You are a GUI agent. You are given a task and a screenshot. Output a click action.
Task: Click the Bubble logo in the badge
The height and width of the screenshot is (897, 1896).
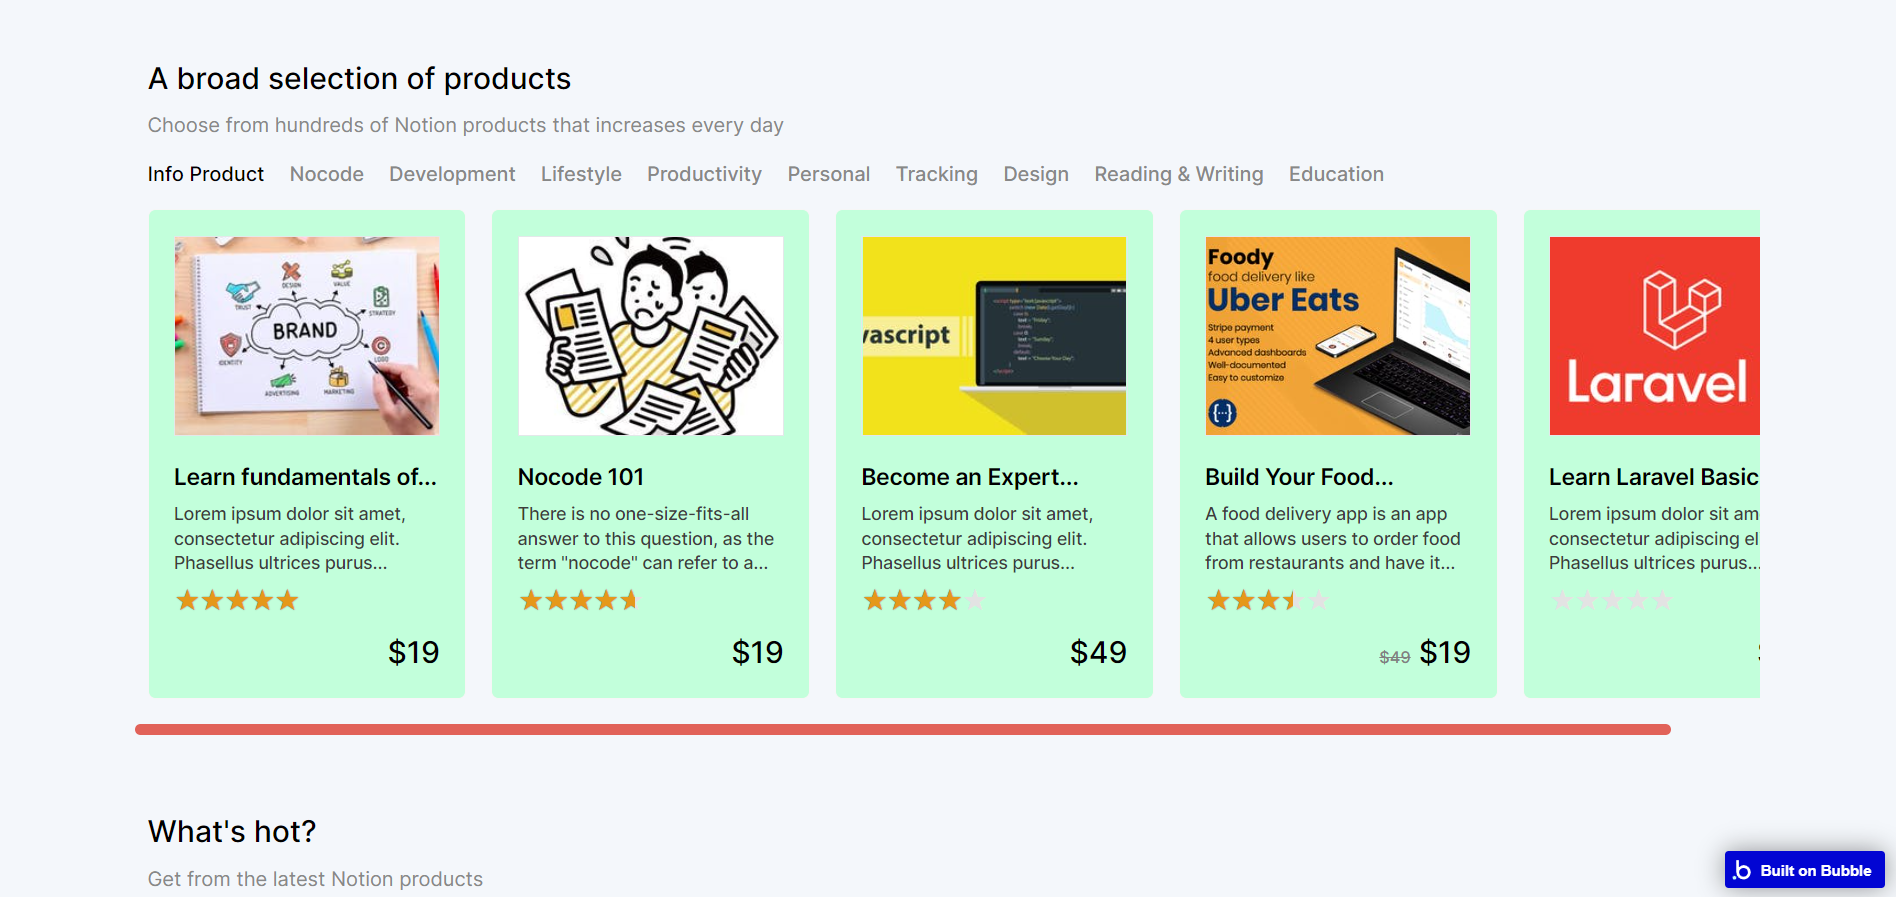(x=1743, y=870)
